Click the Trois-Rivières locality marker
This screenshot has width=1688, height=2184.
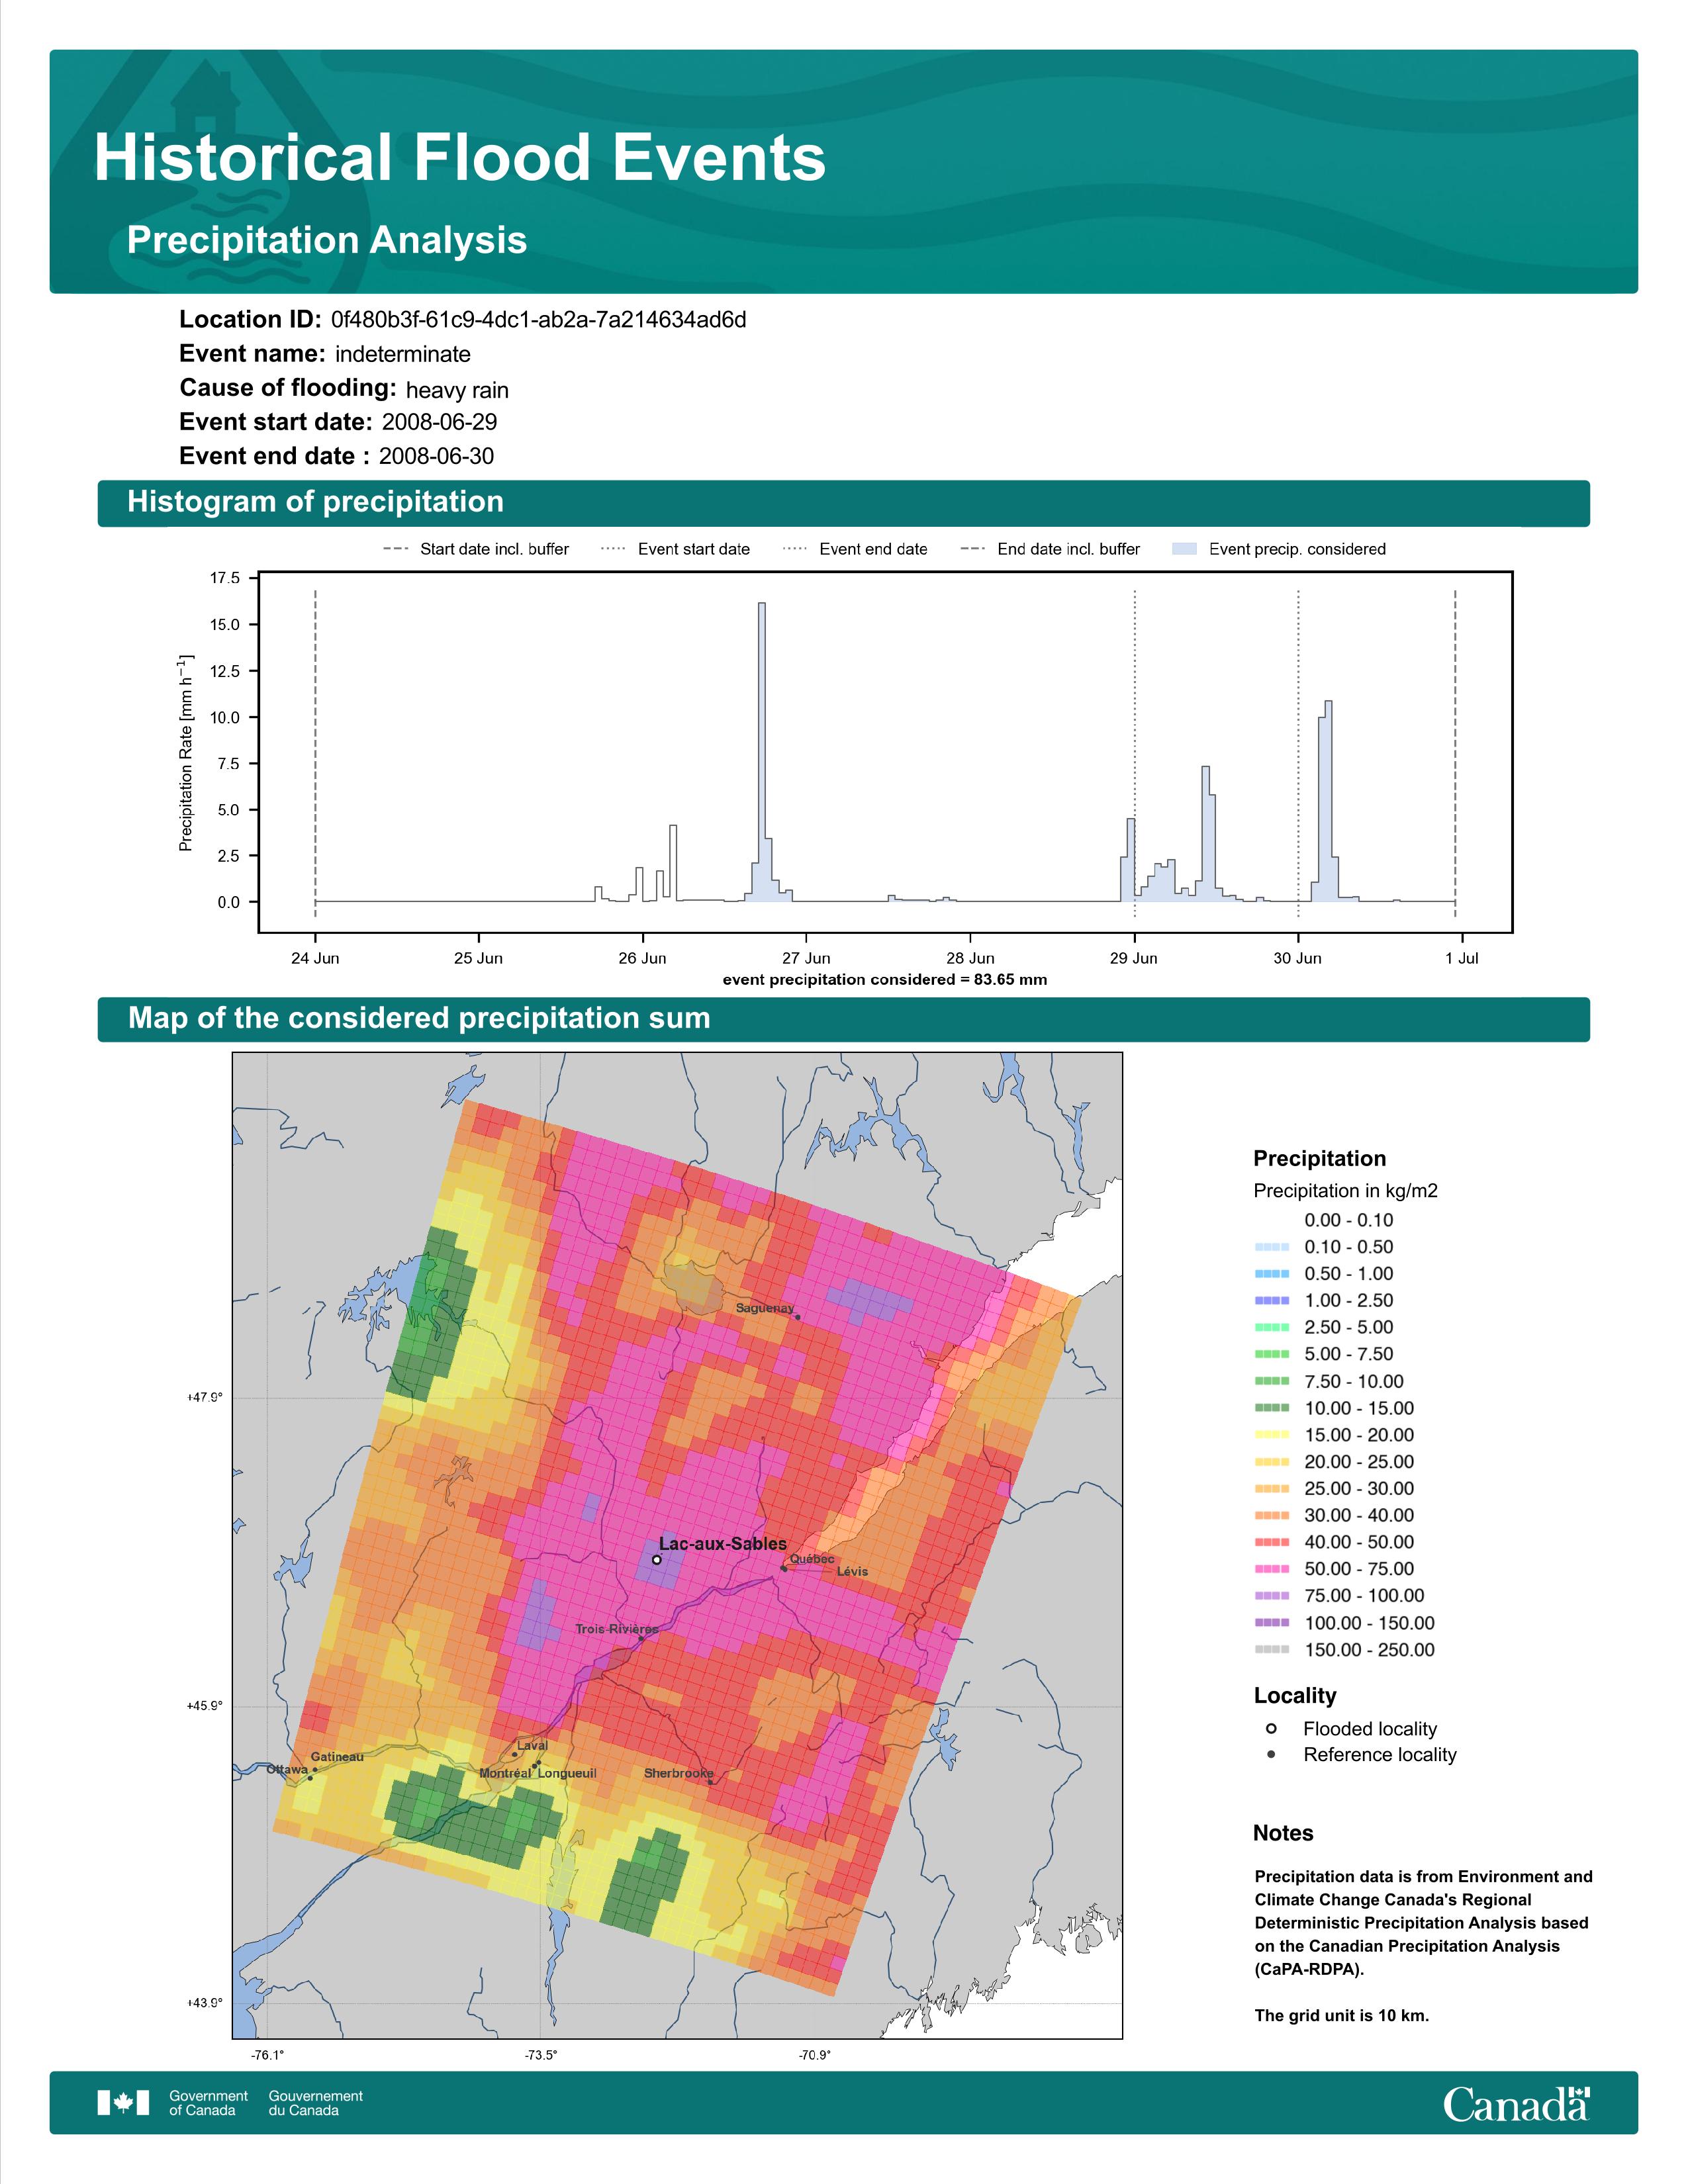[642, 1638]
